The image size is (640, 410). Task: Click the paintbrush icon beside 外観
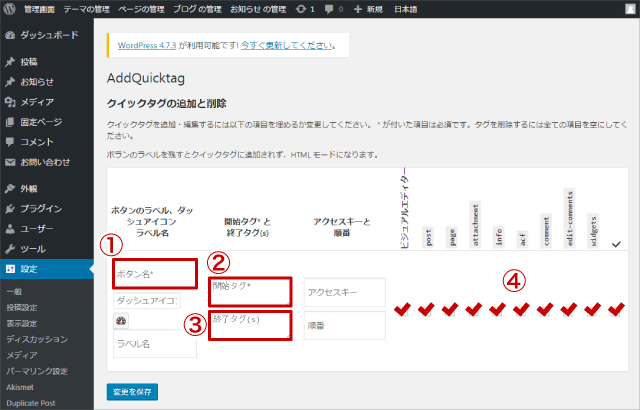click(10, 188)
